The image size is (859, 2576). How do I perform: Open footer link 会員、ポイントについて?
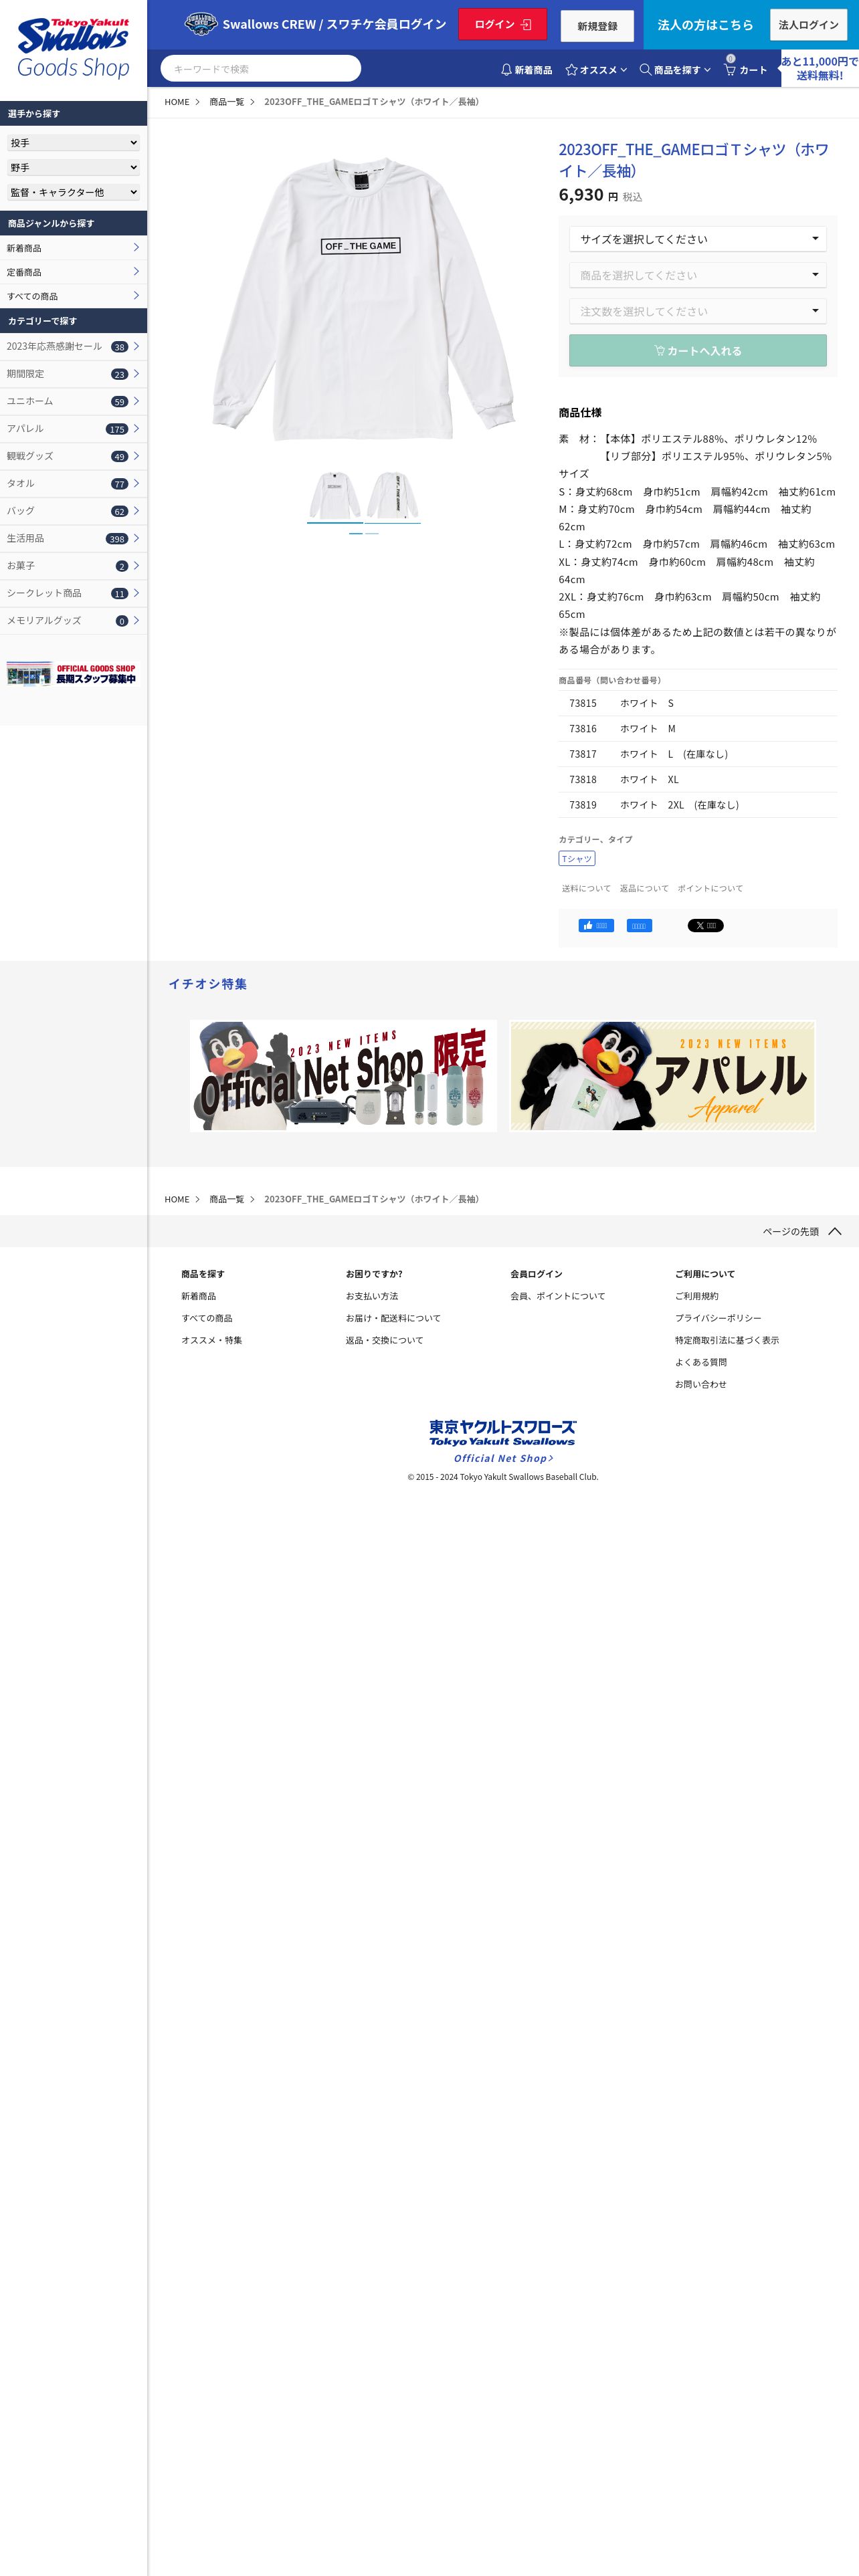click(558, 1296)
